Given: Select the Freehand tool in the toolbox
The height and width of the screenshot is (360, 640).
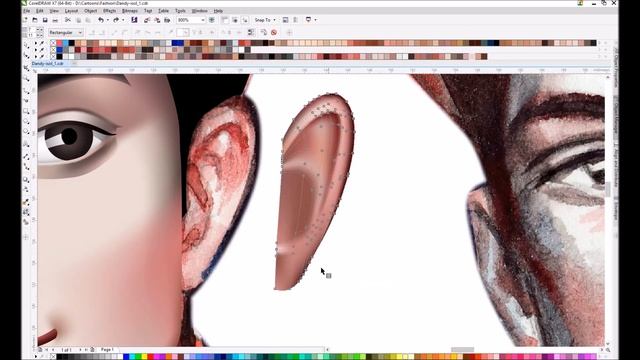Looking at the screenshot, I should (26, 91).
